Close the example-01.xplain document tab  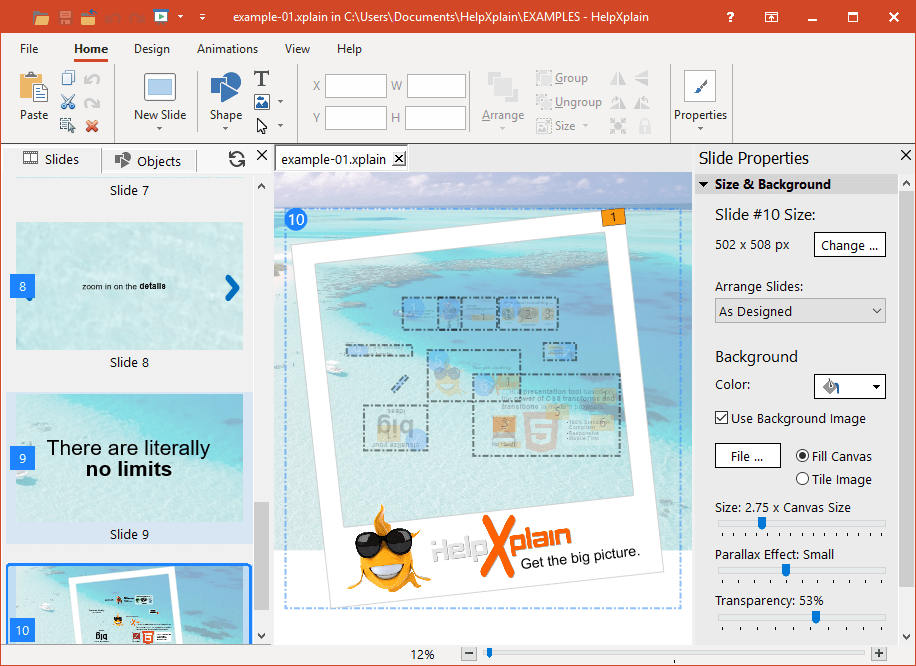[399, 159]
